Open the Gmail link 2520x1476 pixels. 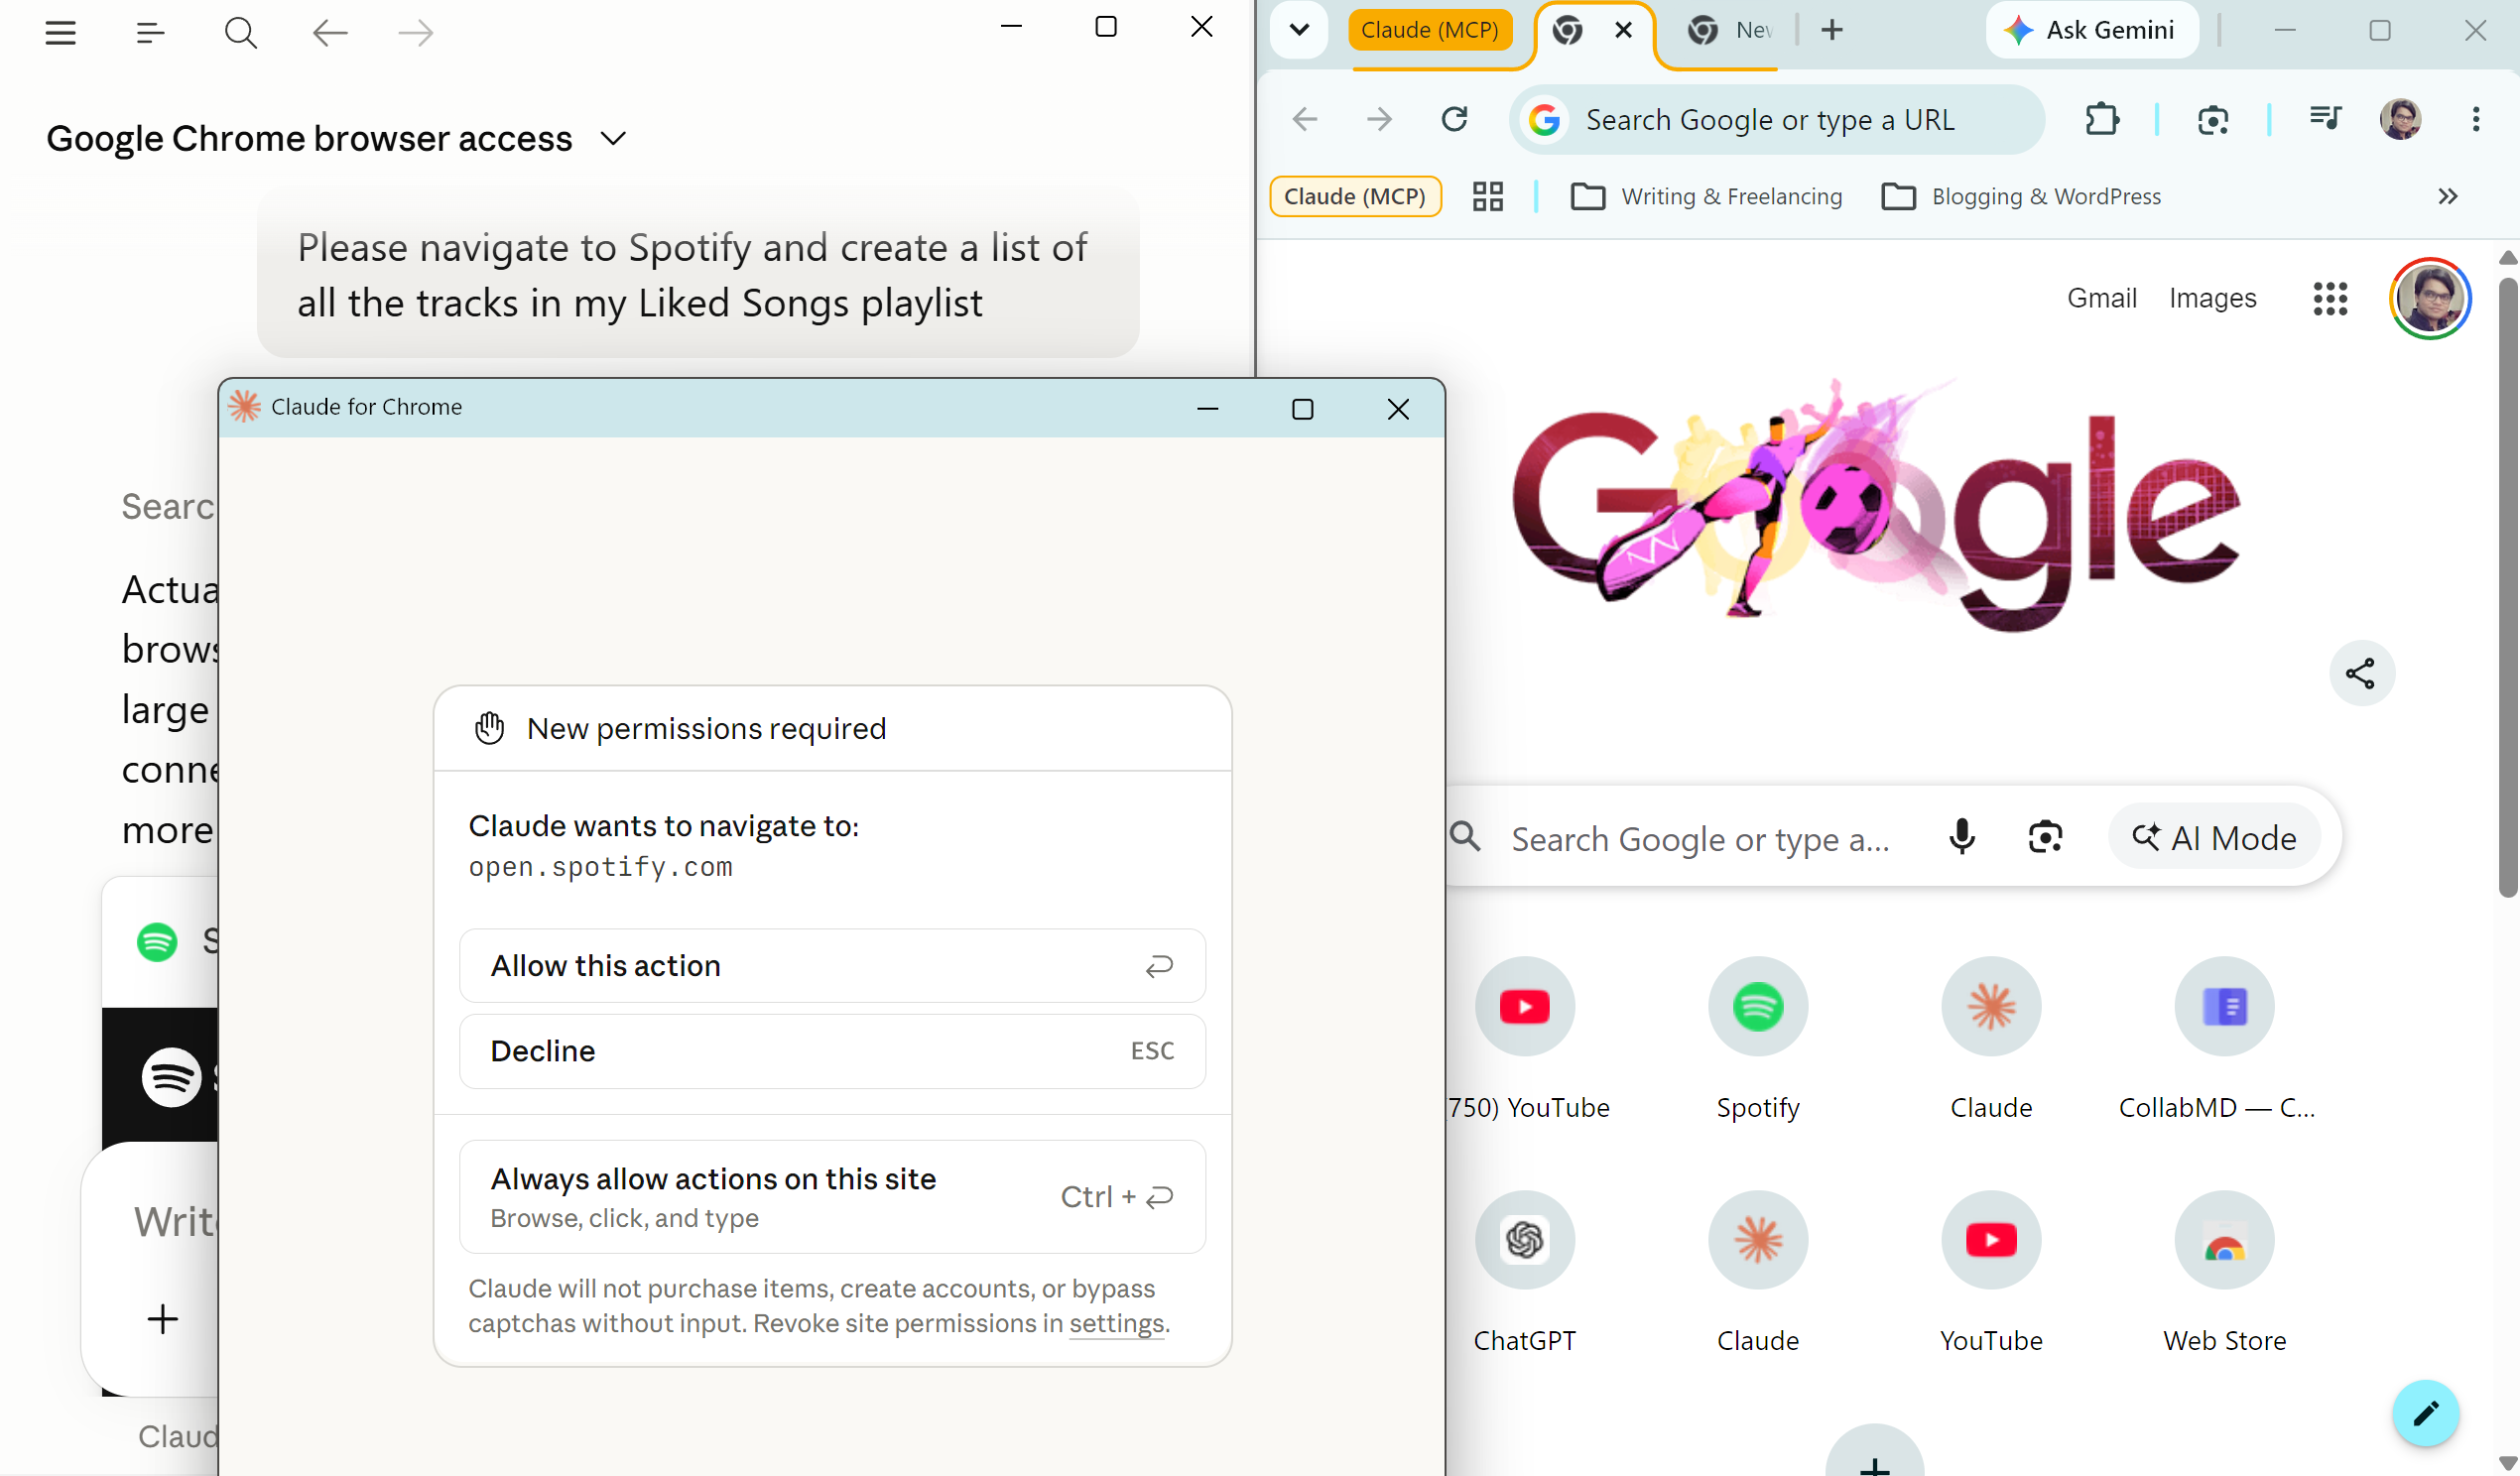point(2101,298)
